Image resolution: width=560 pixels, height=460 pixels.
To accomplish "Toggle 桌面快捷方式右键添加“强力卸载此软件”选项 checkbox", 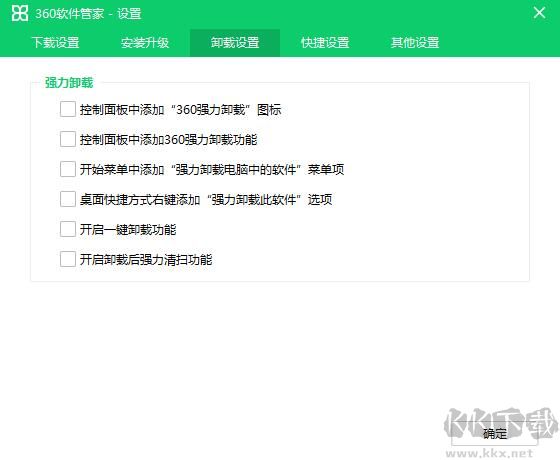I will pos(68,199).
